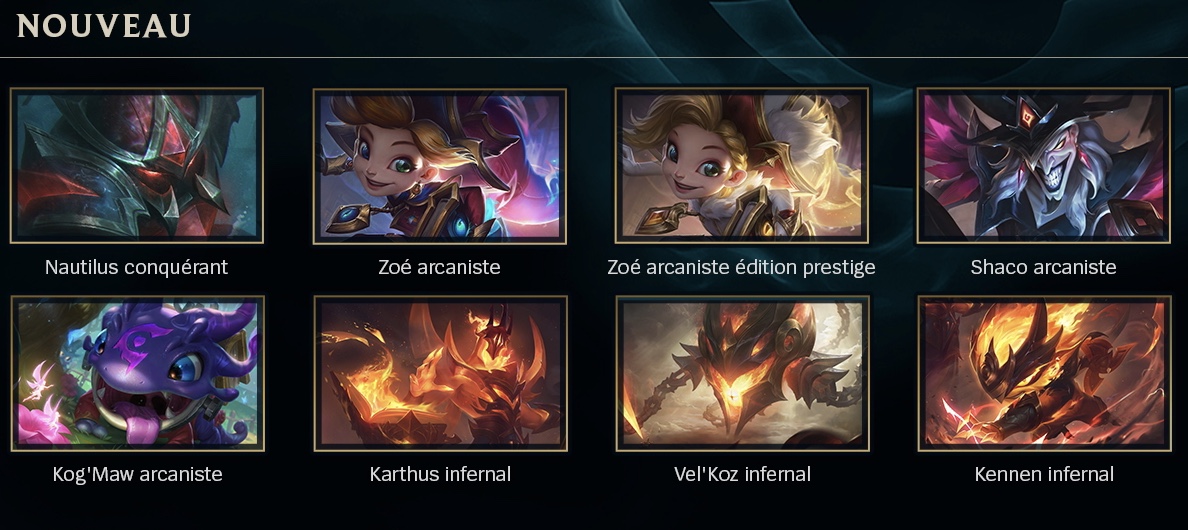Click Kog'Maw's pink tongue in the artwork

tap(142, 426)
